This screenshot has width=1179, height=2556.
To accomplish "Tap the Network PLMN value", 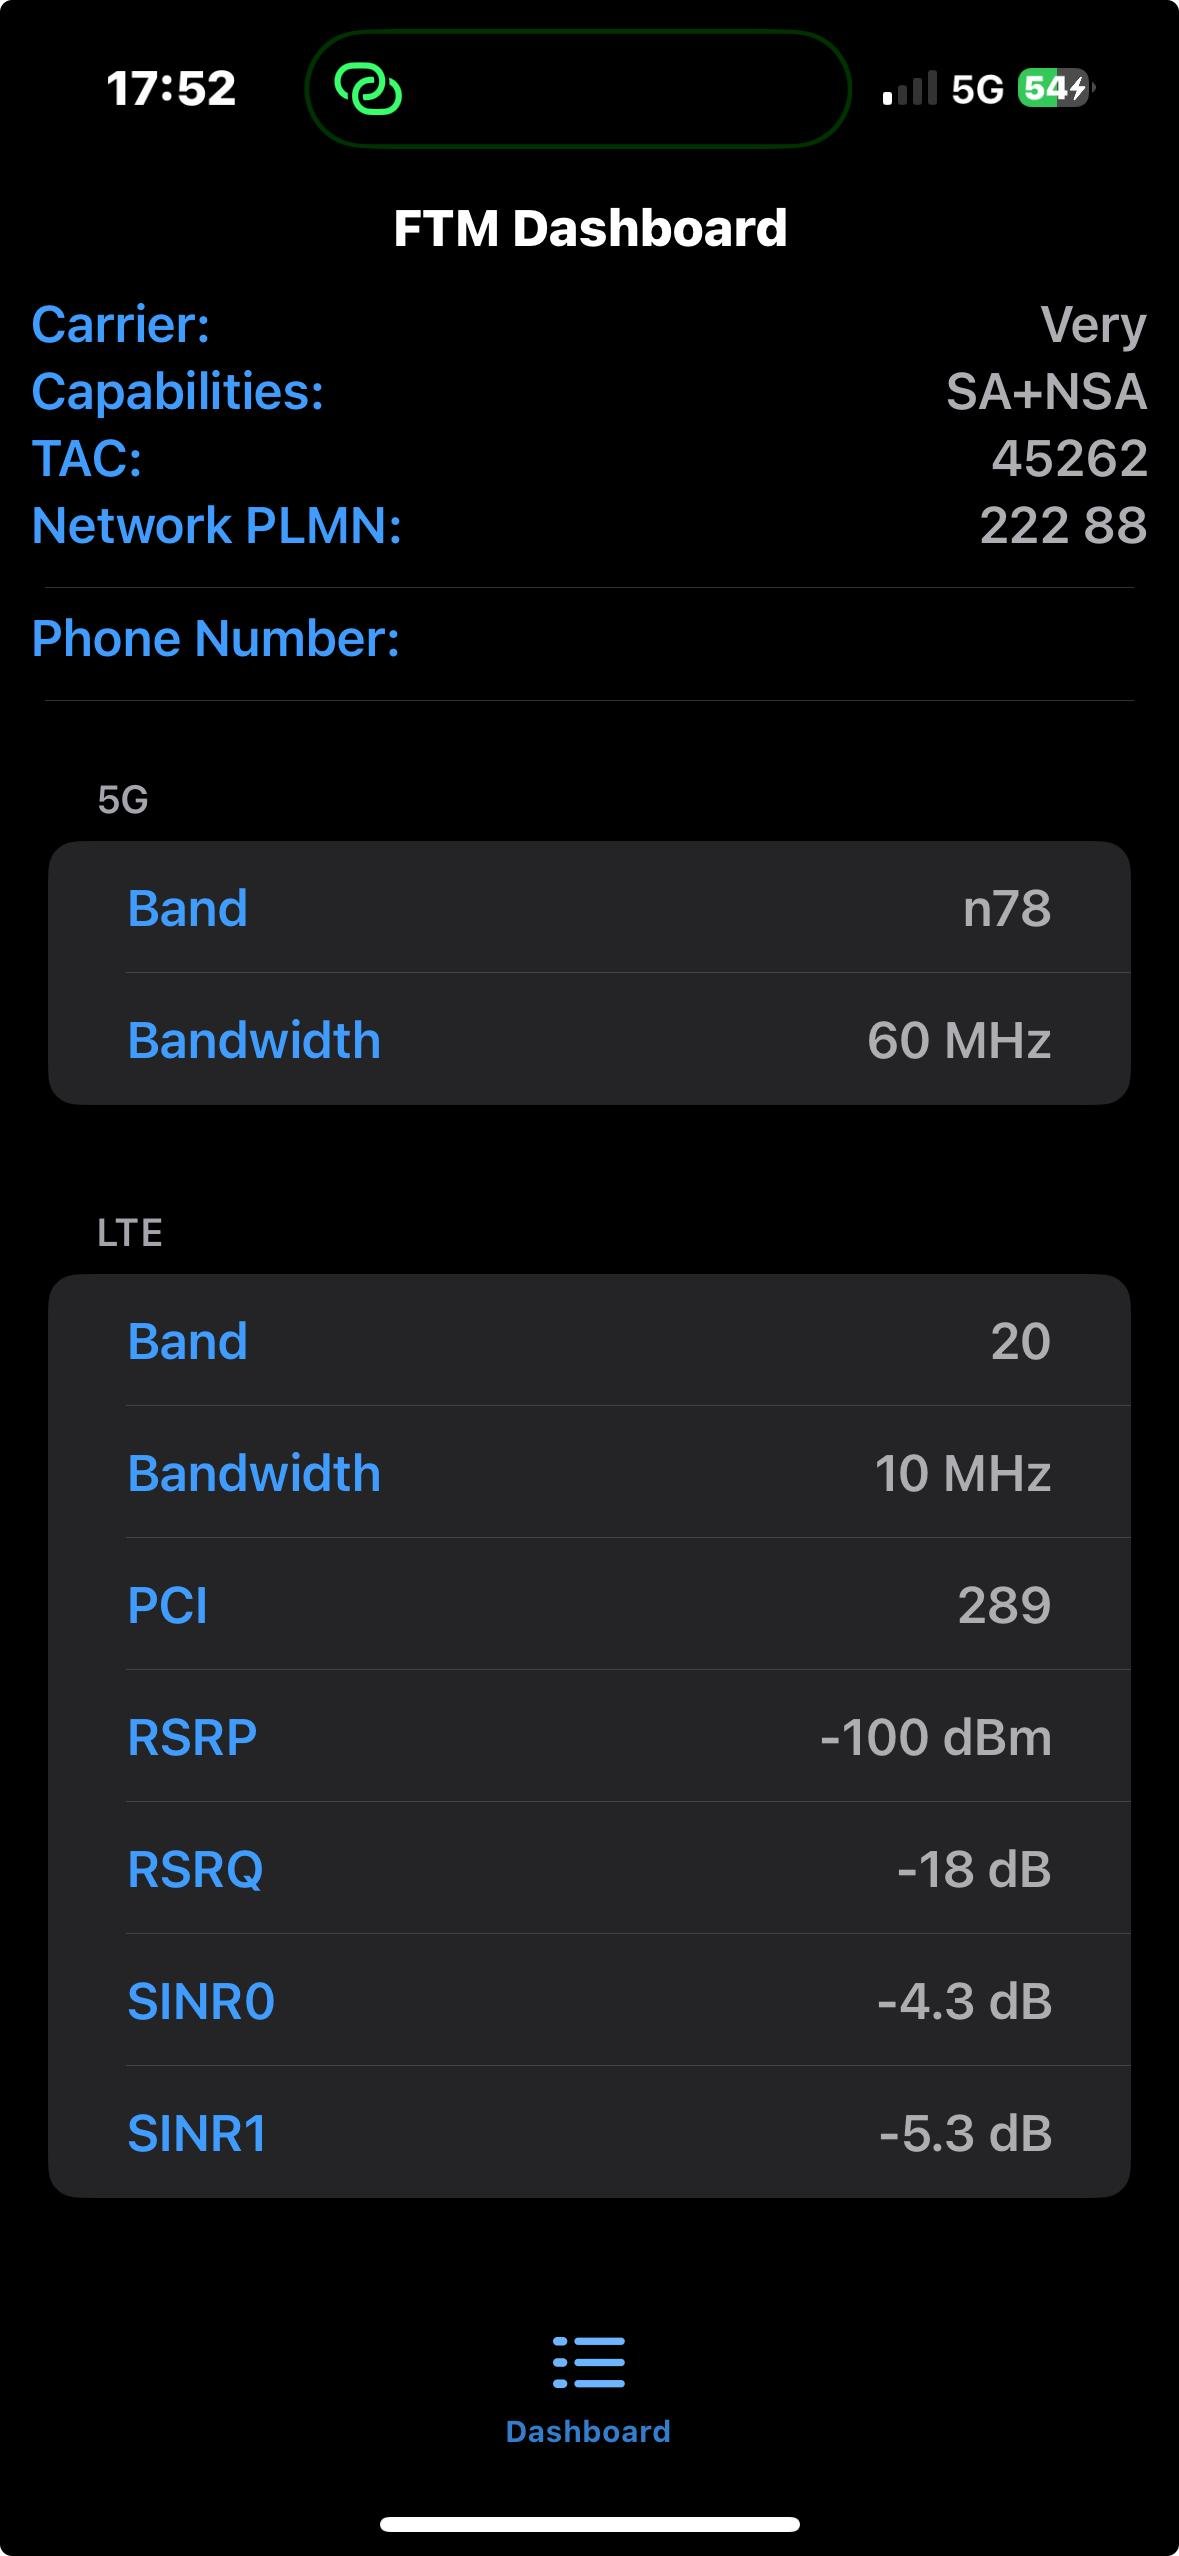I will (1063, 526).
